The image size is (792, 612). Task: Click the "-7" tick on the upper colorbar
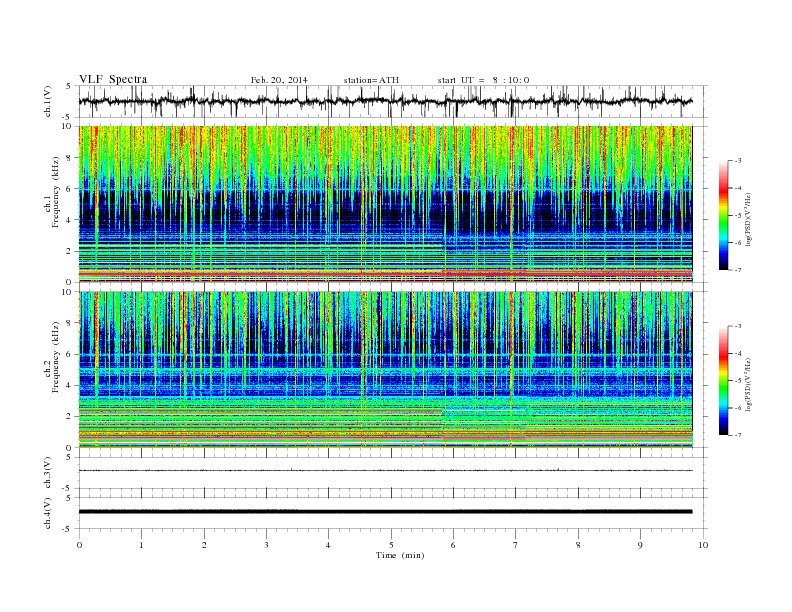click(x=737, y=270)
